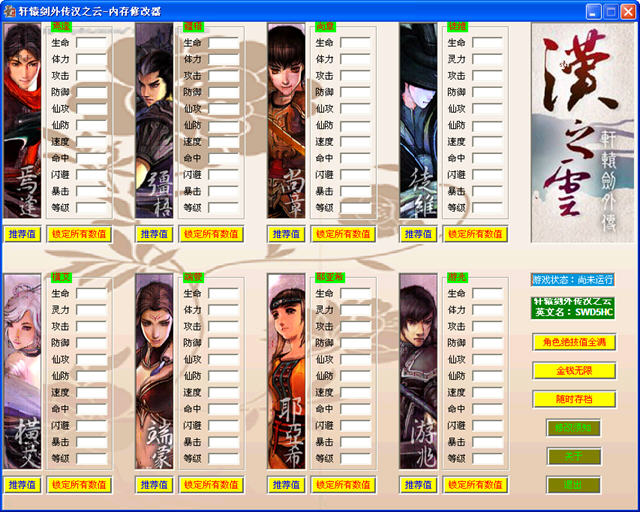
Task: Select the 尚章 character portrait
Action: tap(286, 121)
